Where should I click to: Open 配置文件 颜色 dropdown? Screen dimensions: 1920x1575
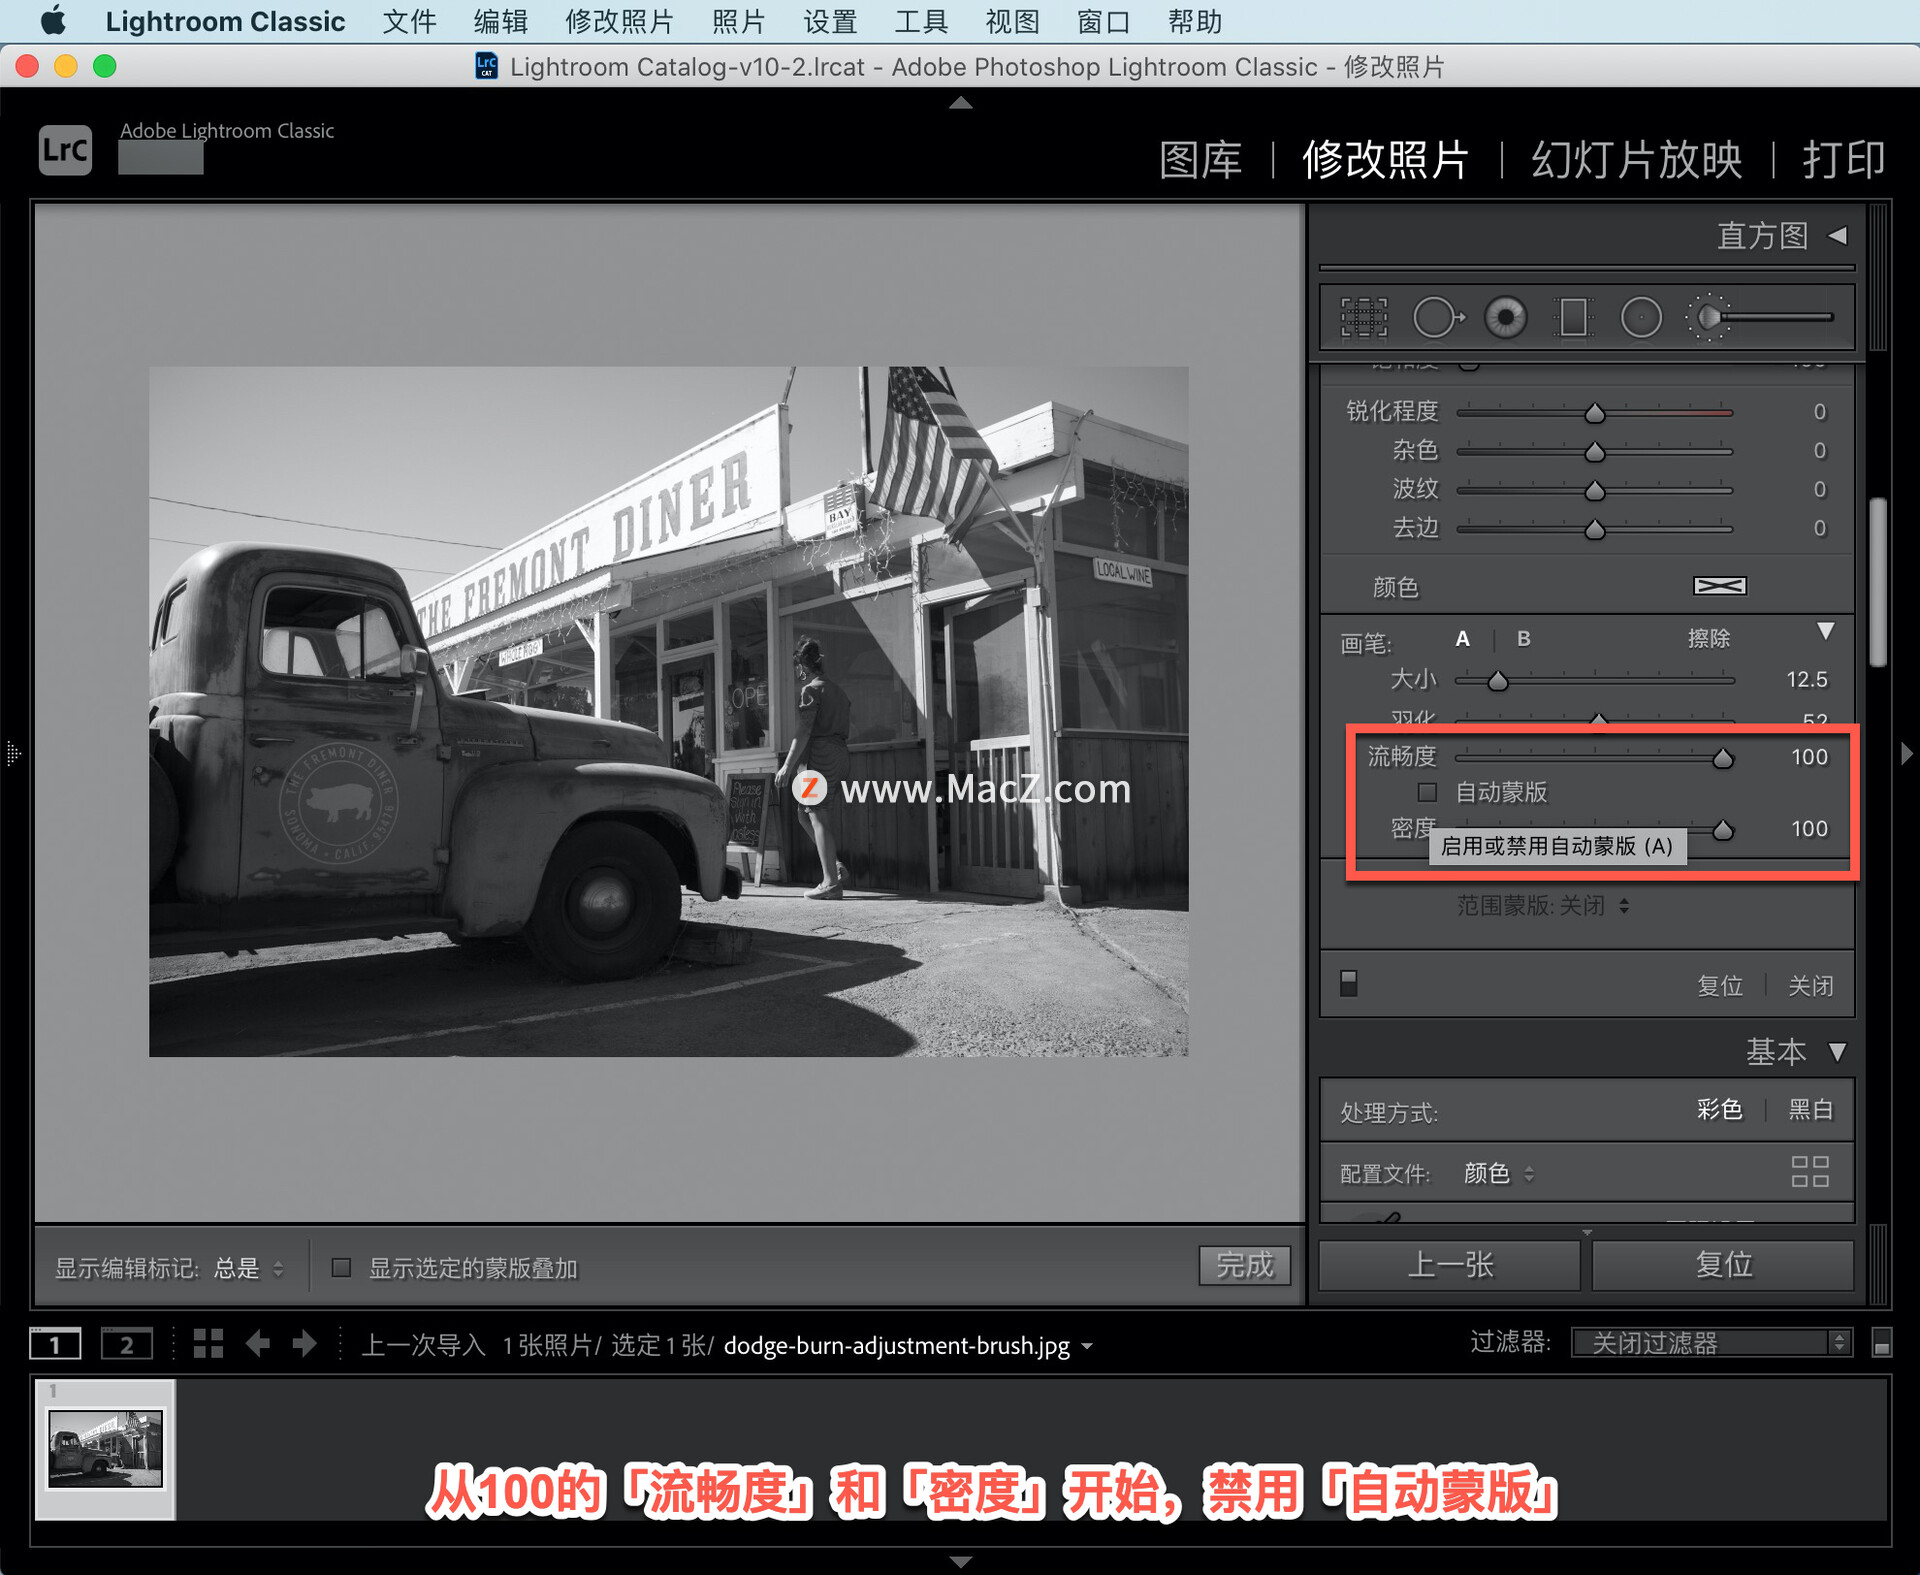point(1498,1173)
